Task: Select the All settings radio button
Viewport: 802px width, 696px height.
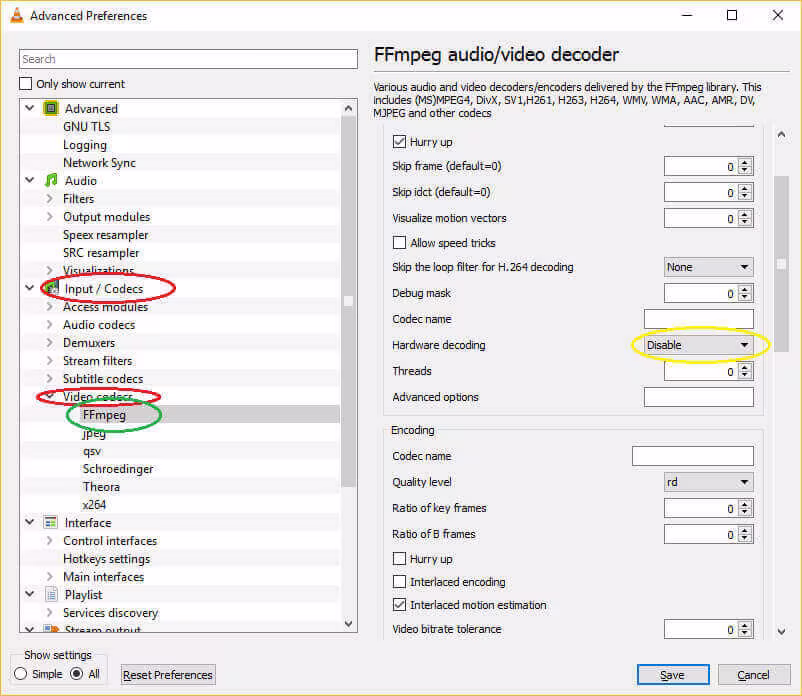Action: point(76,674)
